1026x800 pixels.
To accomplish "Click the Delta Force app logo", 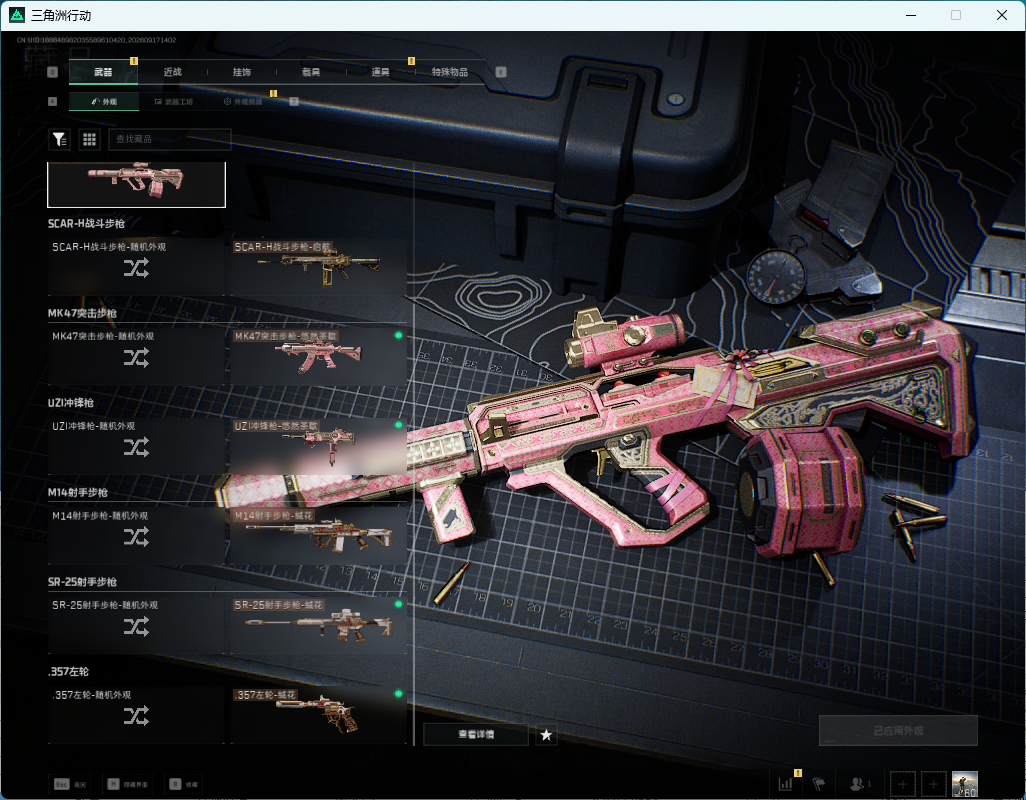I will coord(17,15).
